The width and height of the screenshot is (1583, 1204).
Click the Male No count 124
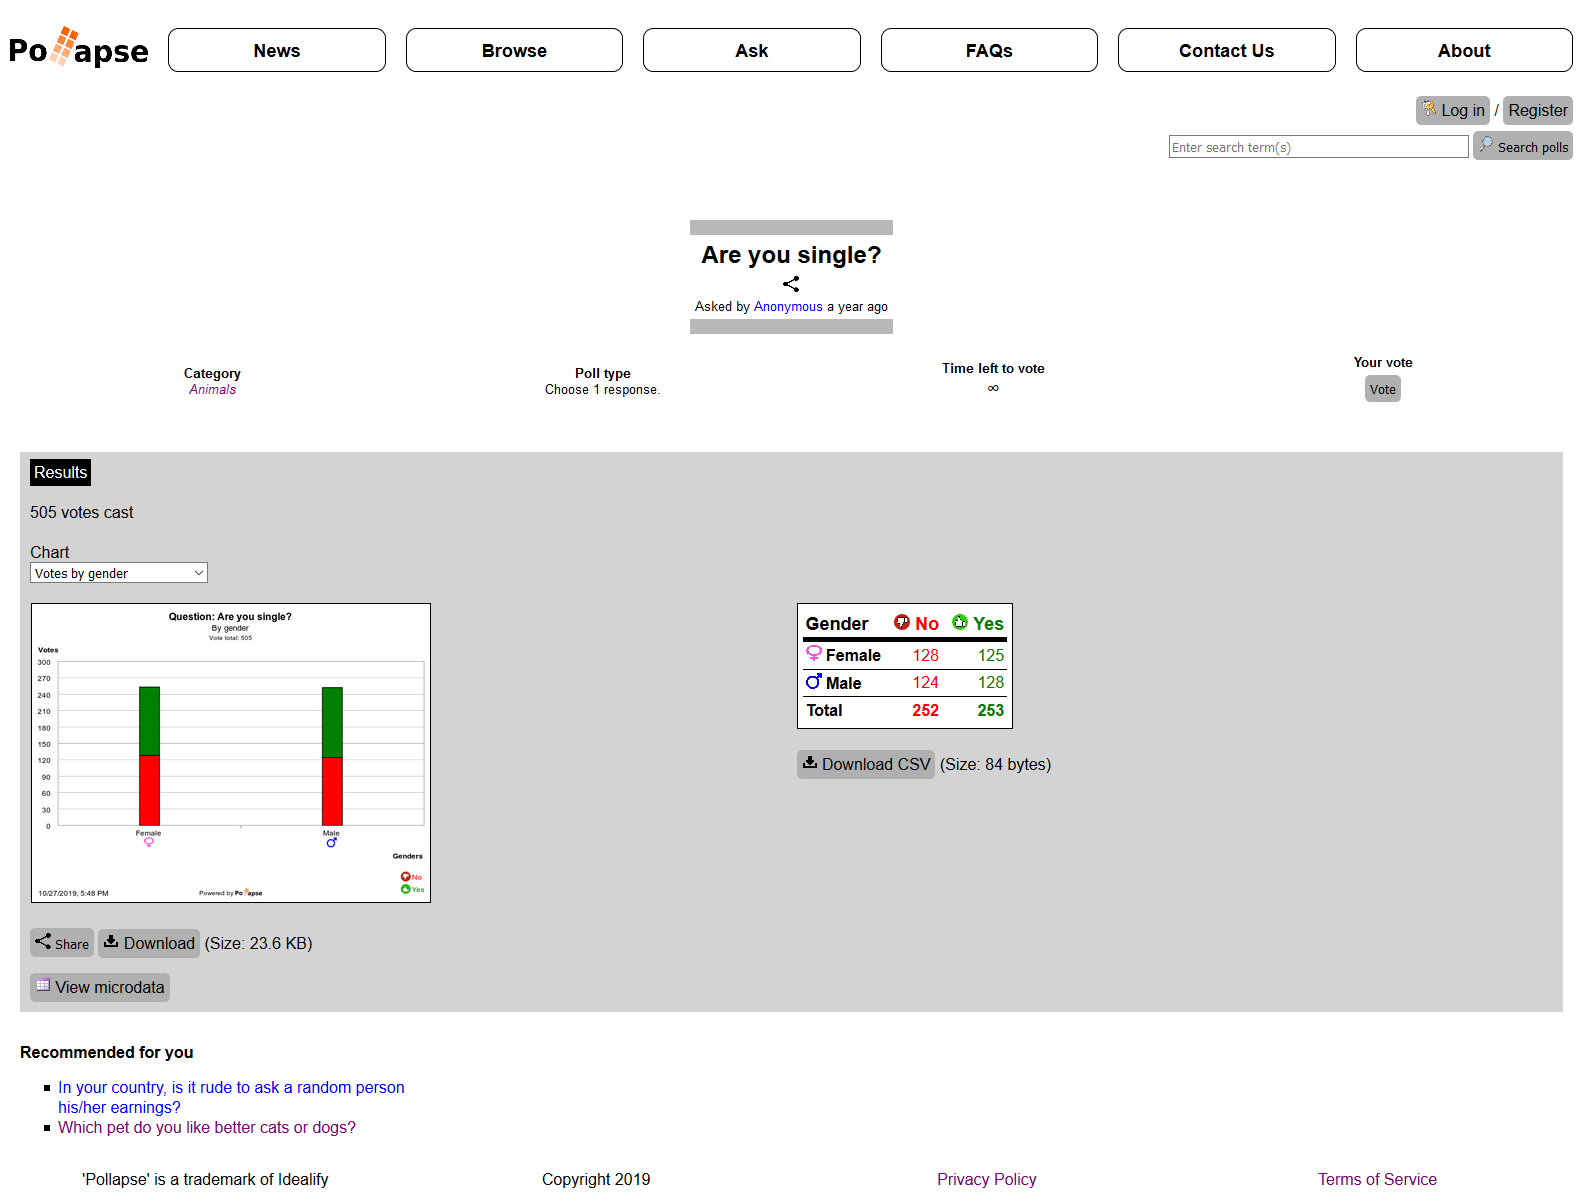click(x=926, y=682)
